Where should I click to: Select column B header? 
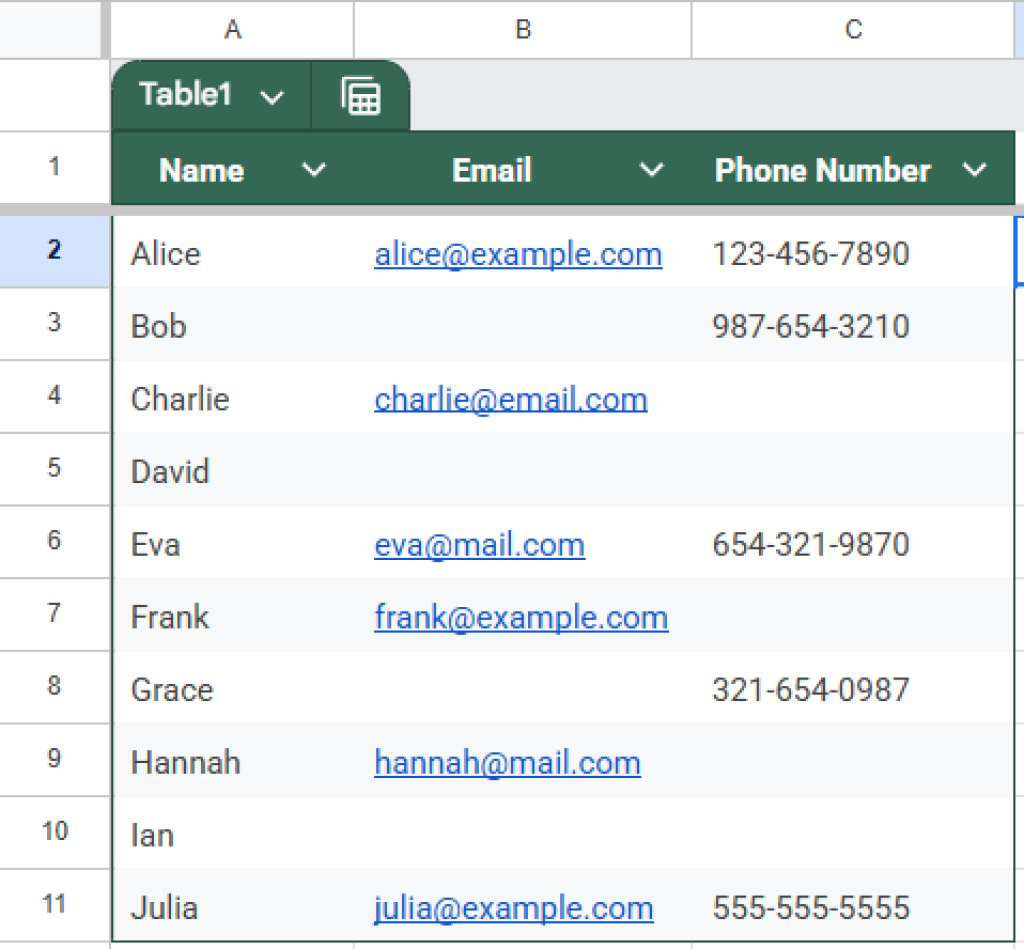(x=522, y=30)
